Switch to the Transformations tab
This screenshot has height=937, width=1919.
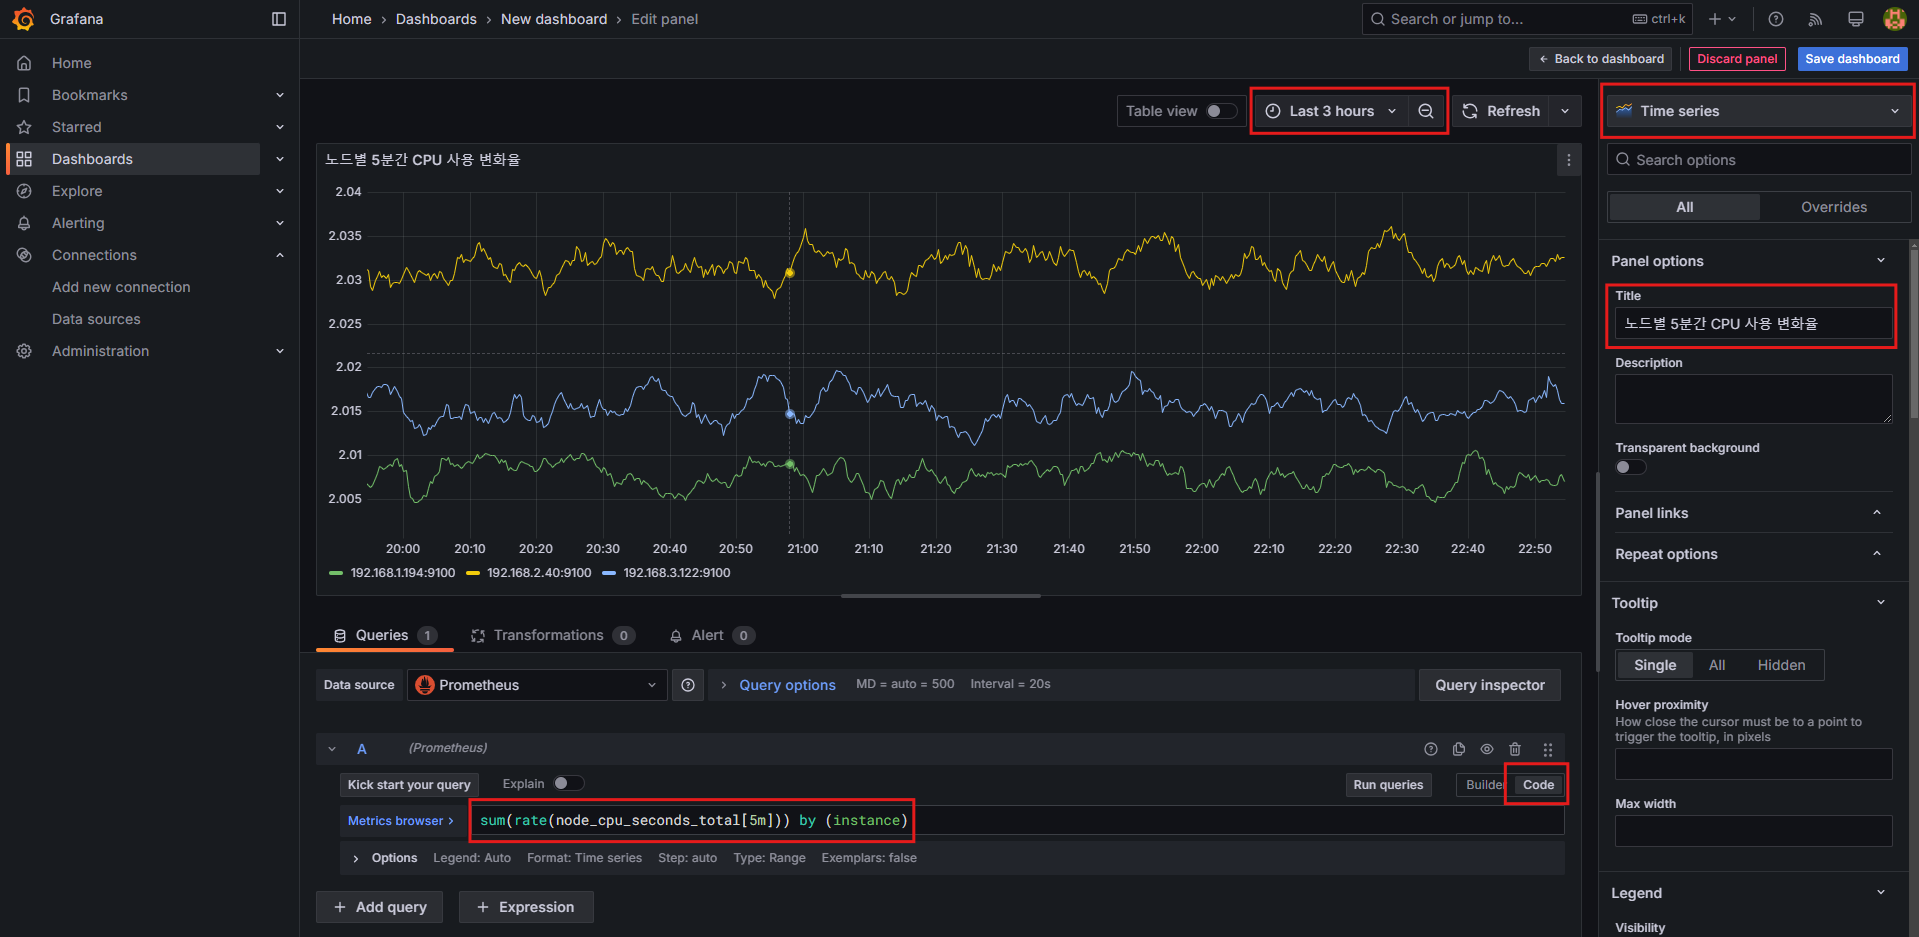click(552, 635)
